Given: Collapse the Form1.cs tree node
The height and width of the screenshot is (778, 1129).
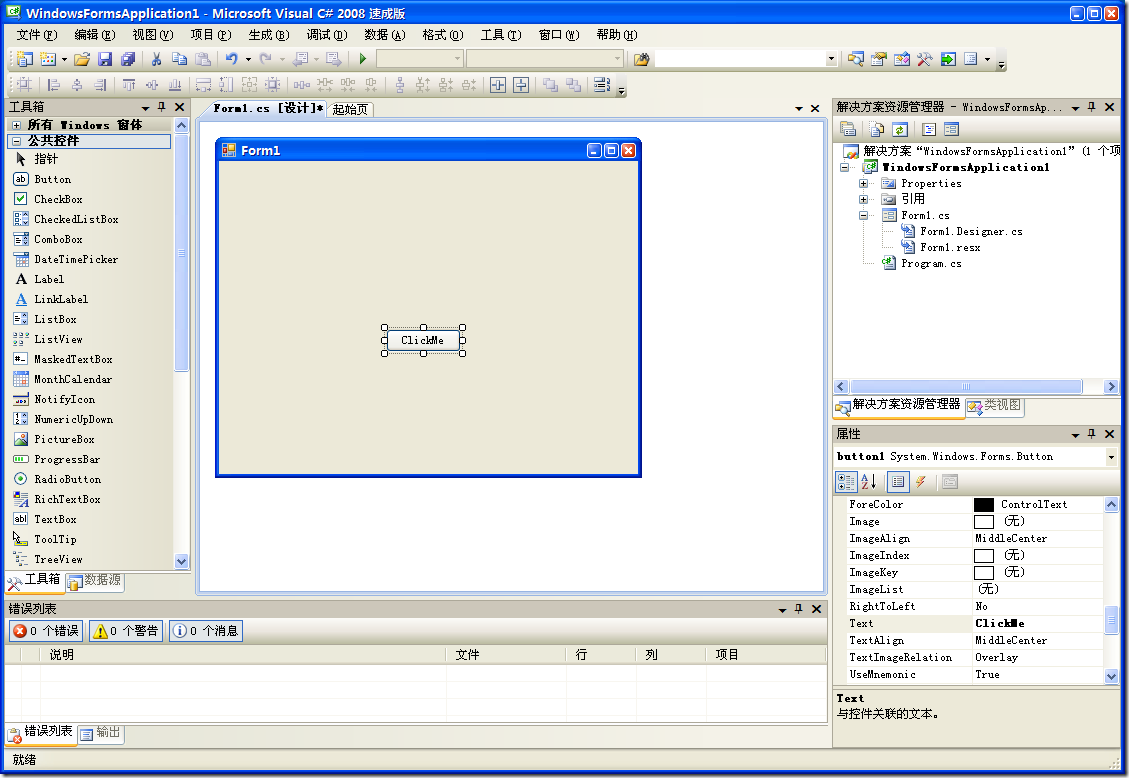Looking at the screenshot, I should click(863, 215).
